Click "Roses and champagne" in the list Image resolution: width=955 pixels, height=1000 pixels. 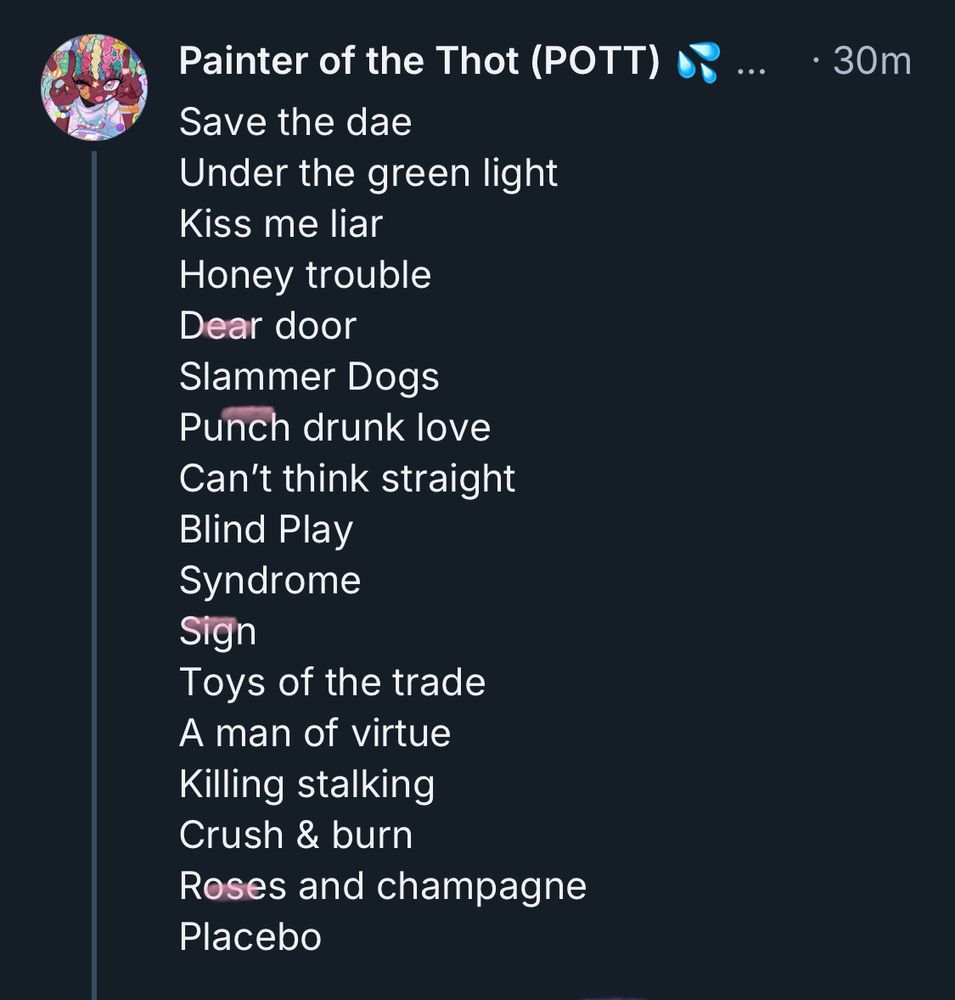[383, 887]
